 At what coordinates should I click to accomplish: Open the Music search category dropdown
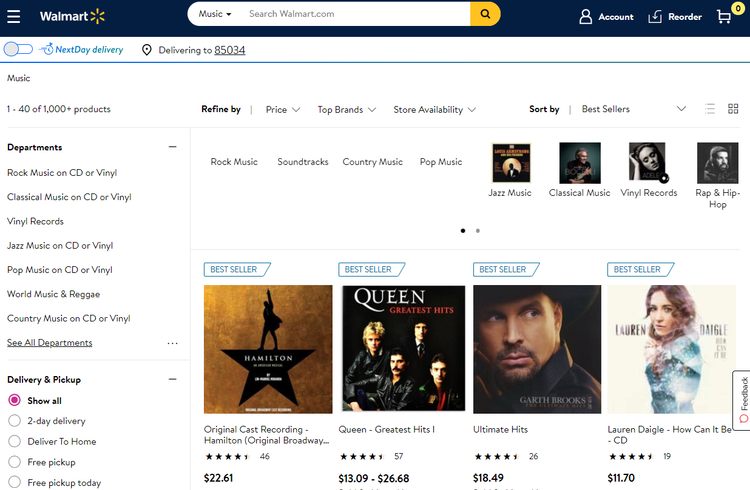[215, 14]
